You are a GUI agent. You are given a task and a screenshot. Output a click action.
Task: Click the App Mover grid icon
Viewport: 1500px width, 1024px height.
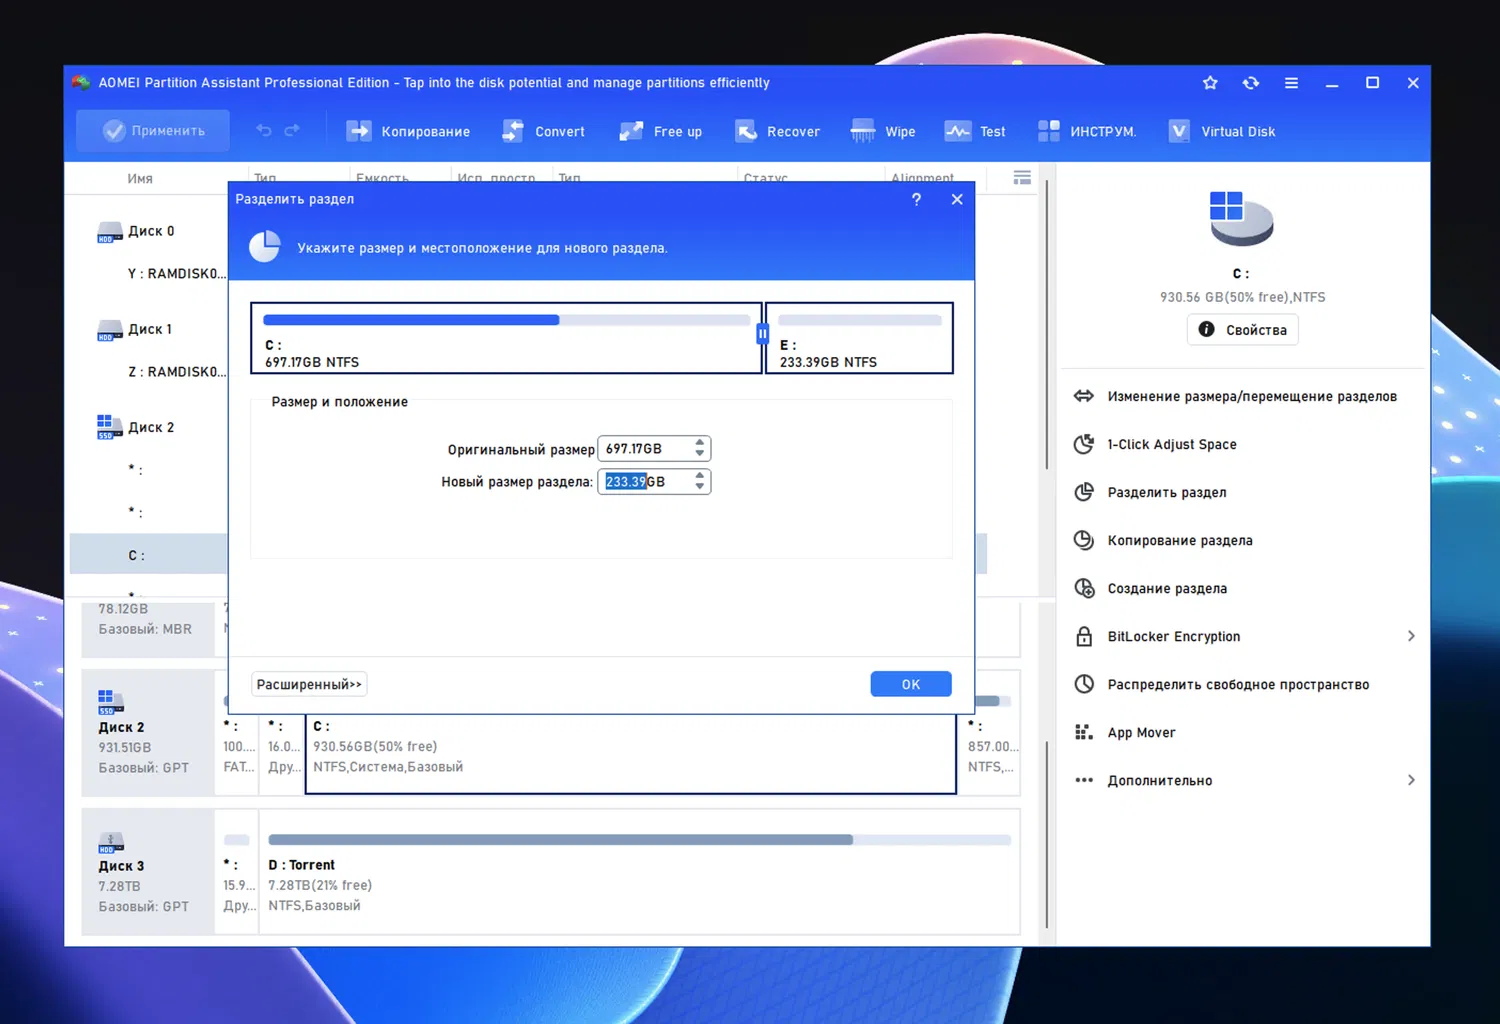coord(1084,732)
